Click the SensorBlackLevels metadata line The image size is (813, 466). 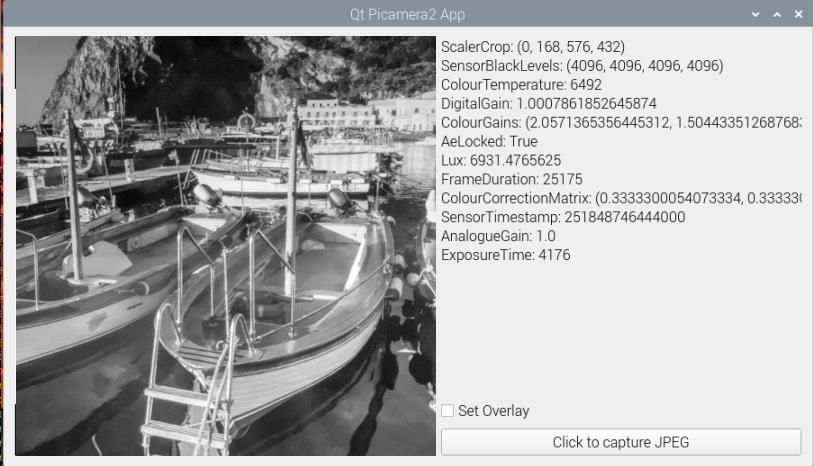tap(582, 66)
